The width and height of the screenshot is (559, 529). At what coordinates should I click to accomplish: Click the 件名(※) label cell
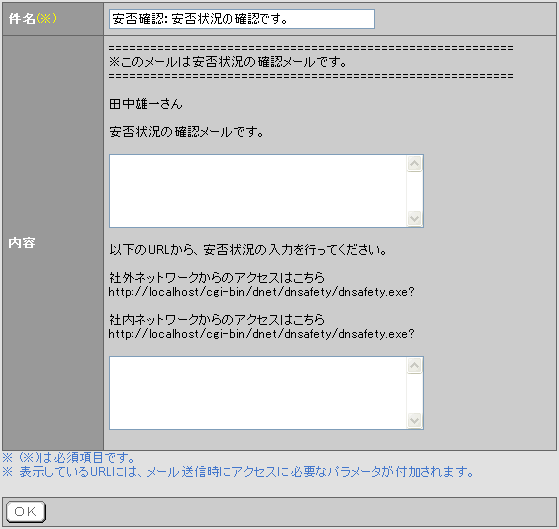coord(53,19)
